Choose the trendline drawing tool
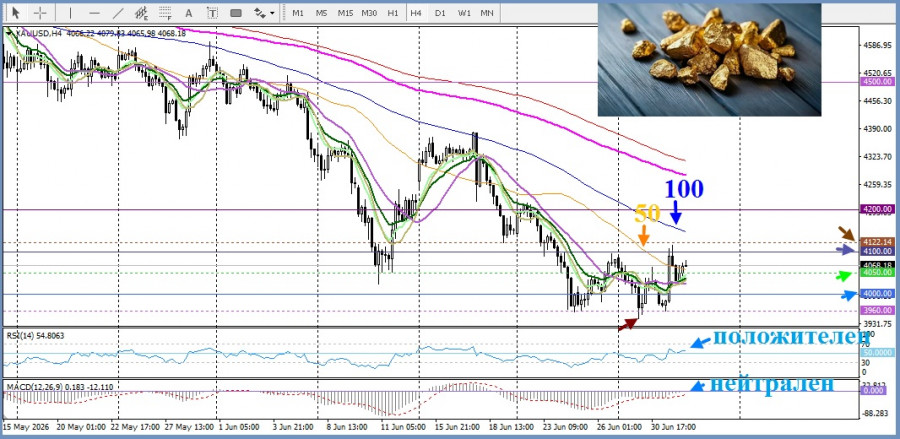Image resolution: width=900 pixels, height=439 pixels. (x=118, y=13)
